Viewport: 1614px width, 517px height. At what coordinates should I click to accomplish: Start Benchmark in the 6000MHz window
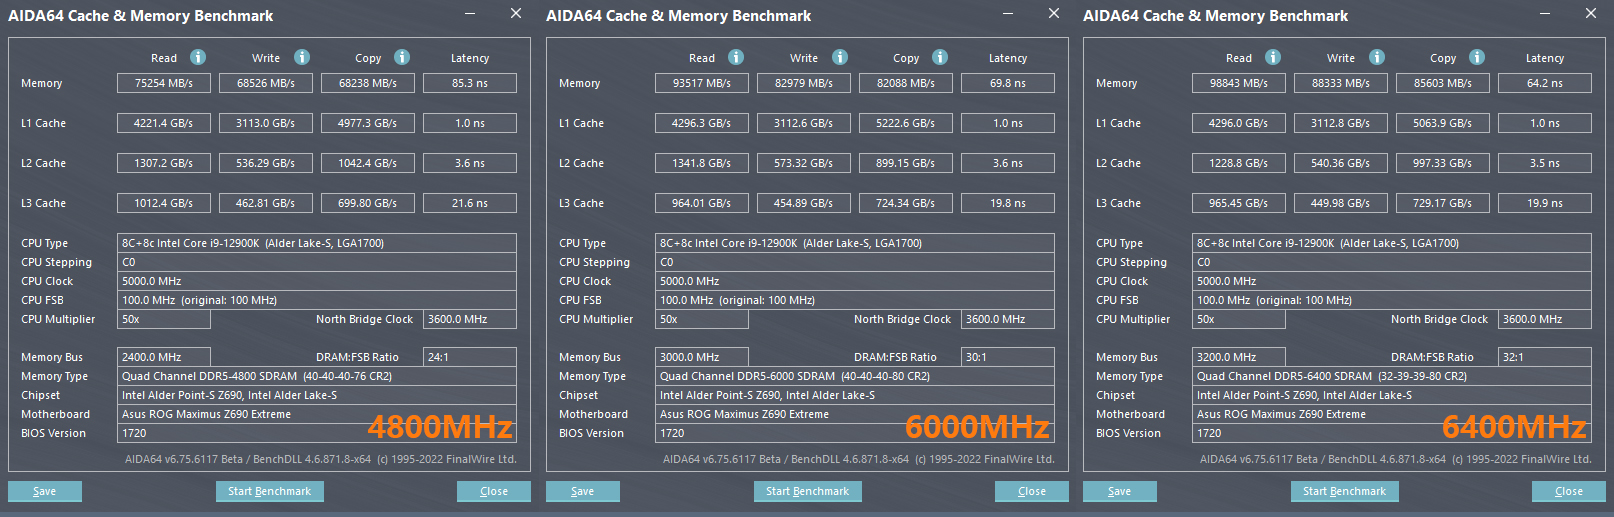pos(807,491)
